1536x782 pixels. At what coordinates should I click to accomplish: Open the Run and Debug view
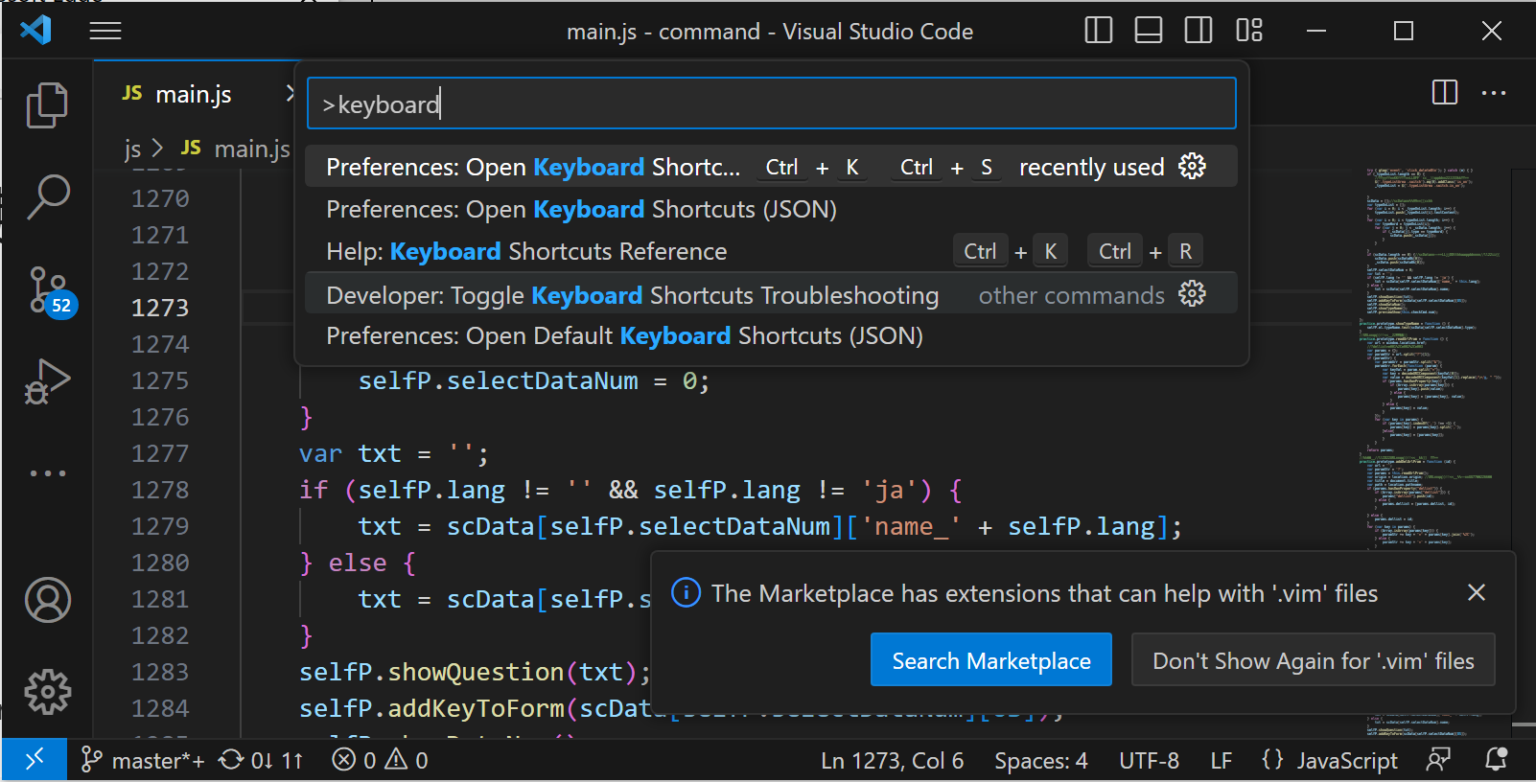pos(47,382)
